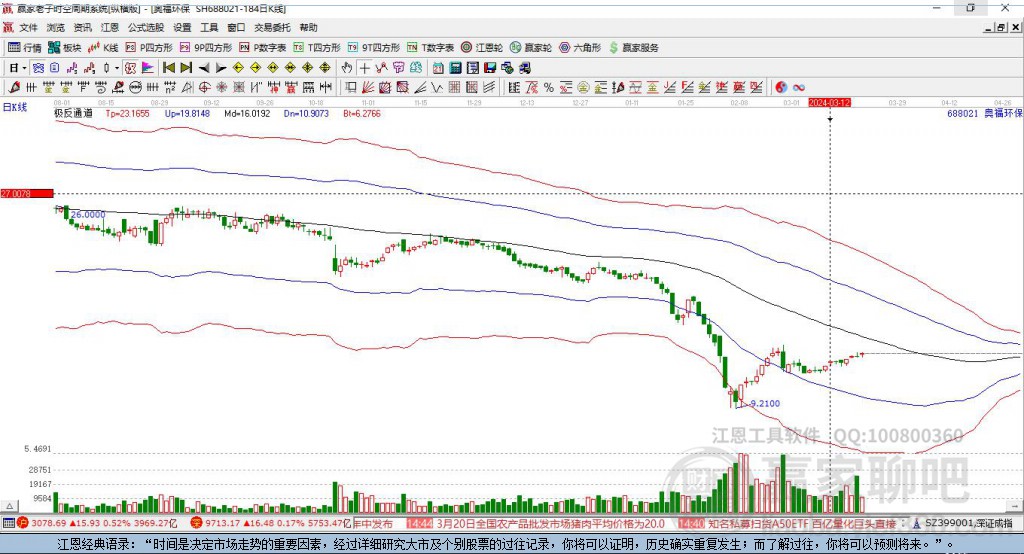This screenshot has width=1024, height=554.
Task: Switch to 行情 quotes view
Action: point(25,48)
